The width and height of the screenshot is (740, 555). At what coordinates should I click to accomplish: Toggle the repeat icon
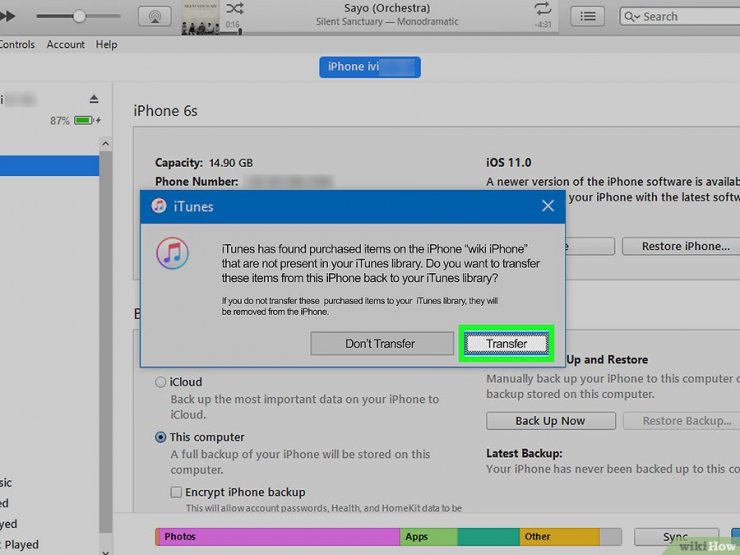pyautogui.click(x=542, y=8)
